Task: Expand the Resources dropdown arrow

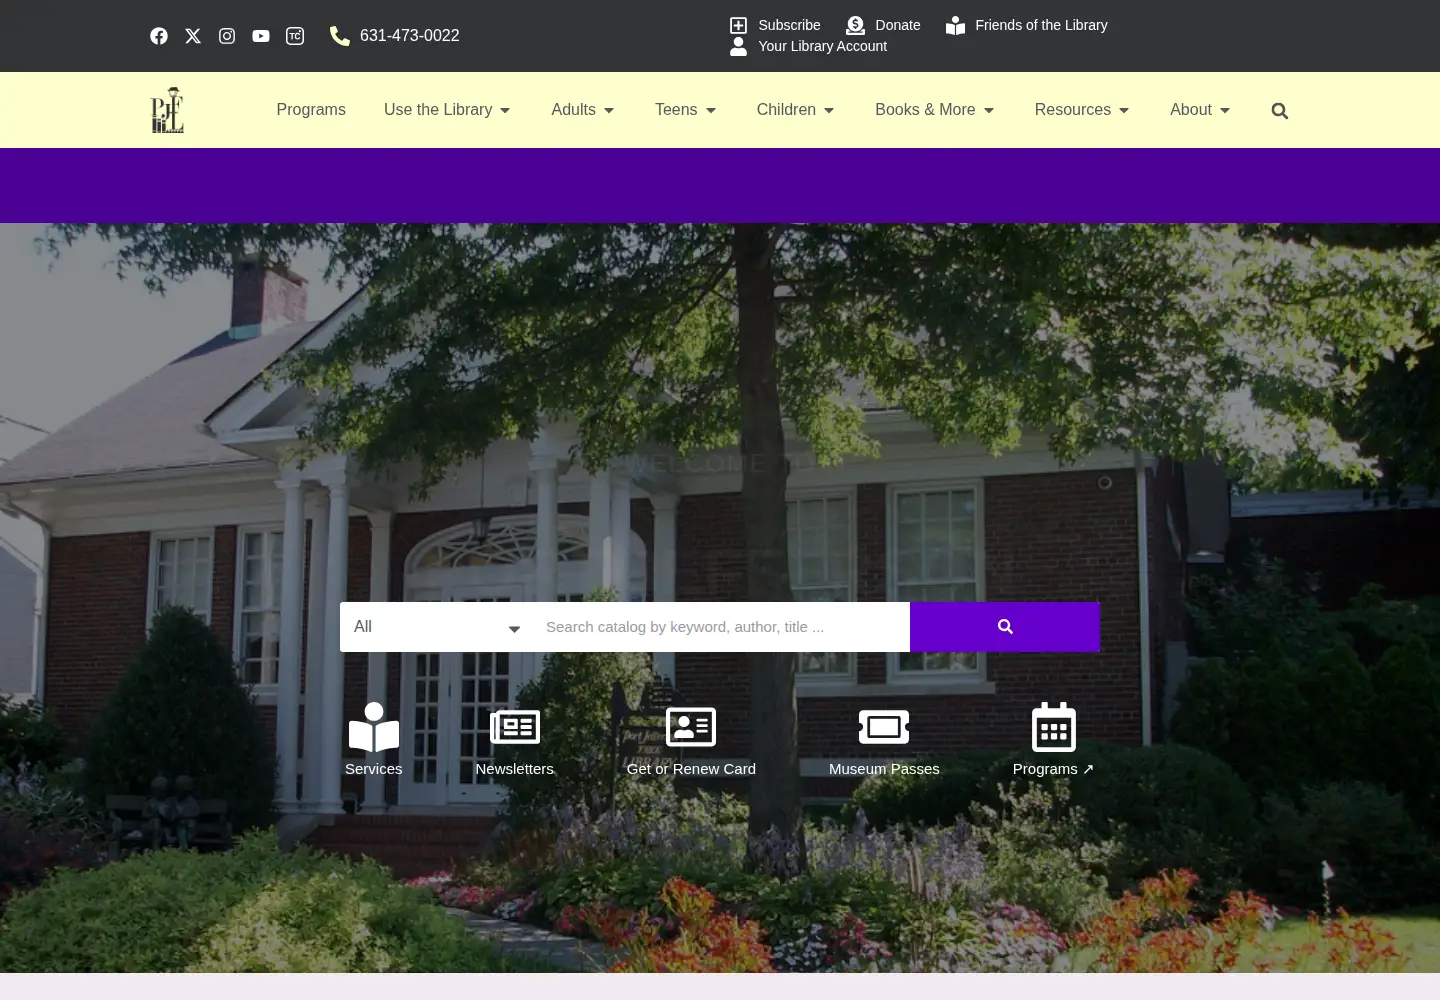Action: (1124, 111)
